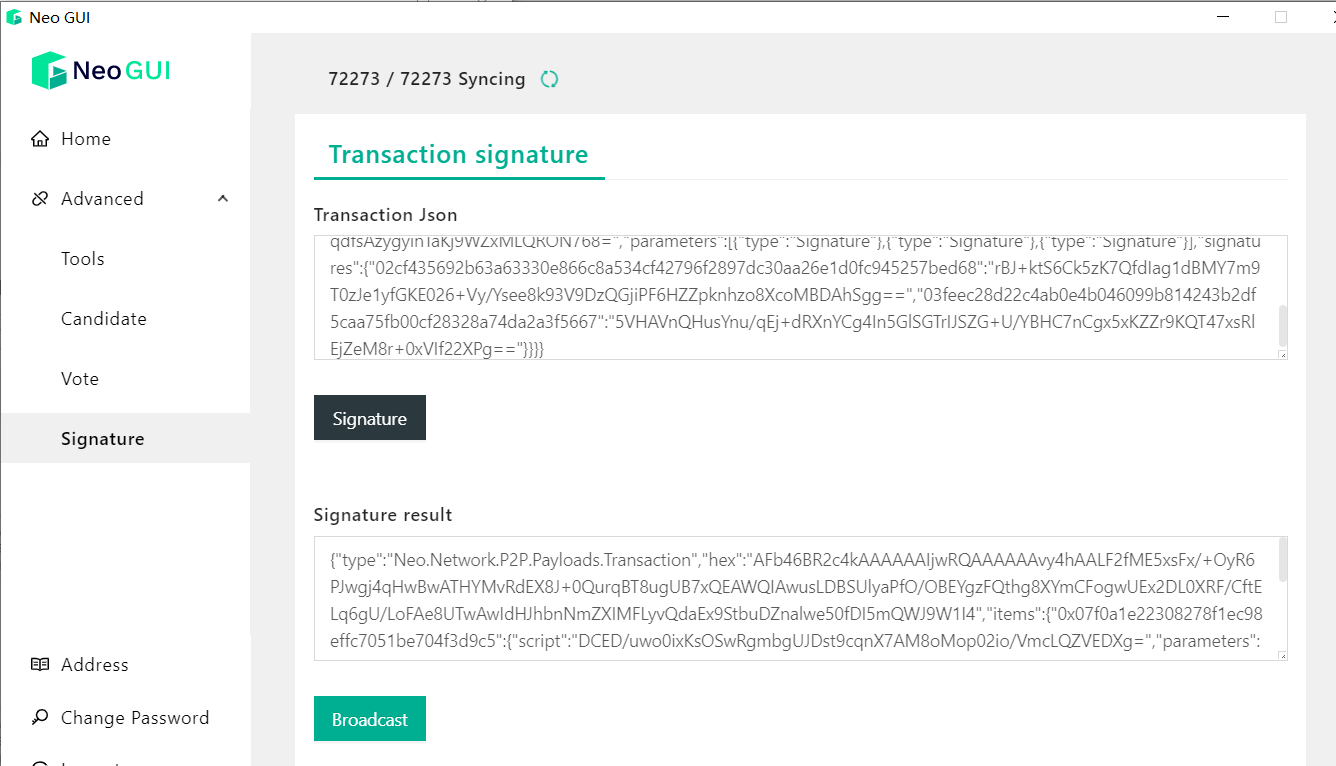
Task: Click the Home house icon
Action: coord(40,139)
